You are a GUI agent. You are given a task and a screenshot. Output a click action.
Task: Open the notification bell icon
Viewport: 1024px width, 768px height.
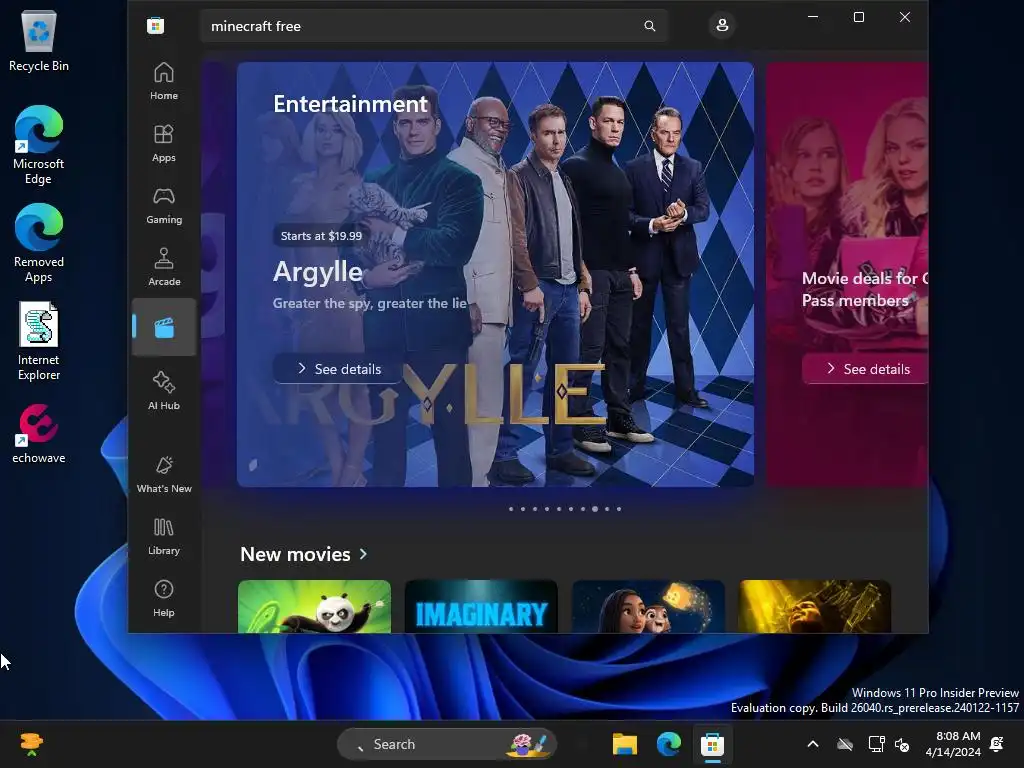coord(997,744)
